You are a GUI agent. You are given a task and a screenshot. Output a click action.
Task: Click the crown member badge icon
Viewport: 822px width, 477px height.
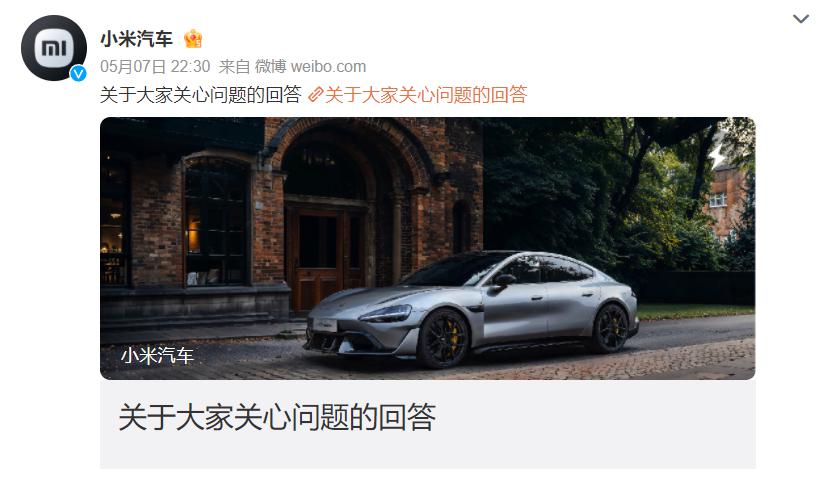[193, 38]
